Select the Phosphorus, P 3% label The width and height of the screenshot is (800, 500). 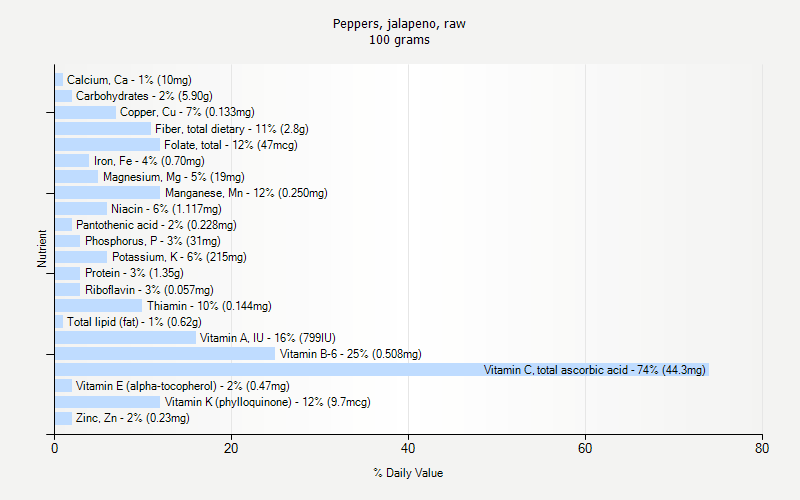153,241
